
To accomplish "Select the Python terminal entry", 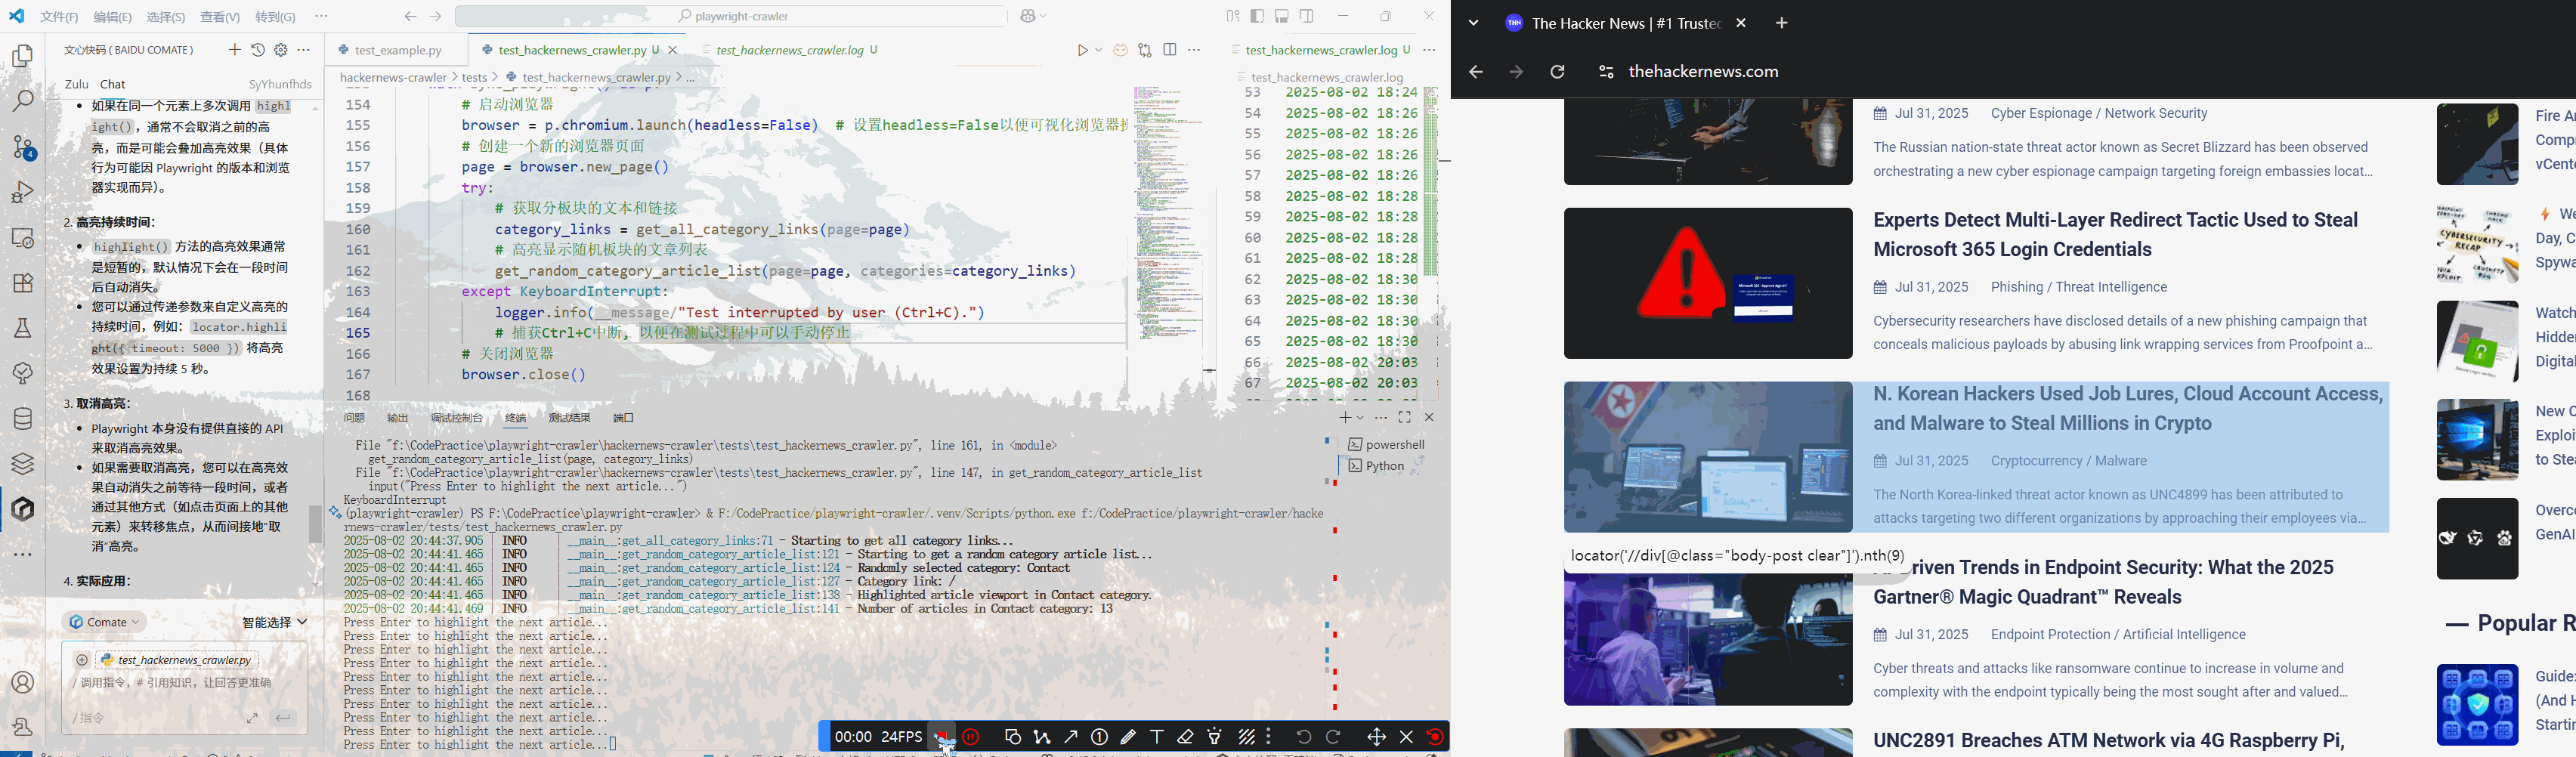I will click(1376, 466).
